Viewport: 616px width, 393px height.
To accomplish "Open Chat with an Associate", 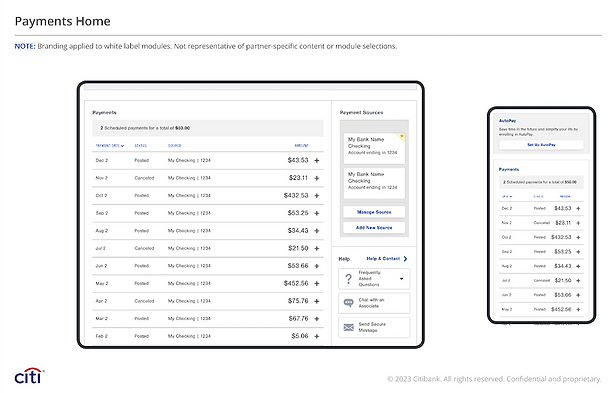I will [374, 303].
